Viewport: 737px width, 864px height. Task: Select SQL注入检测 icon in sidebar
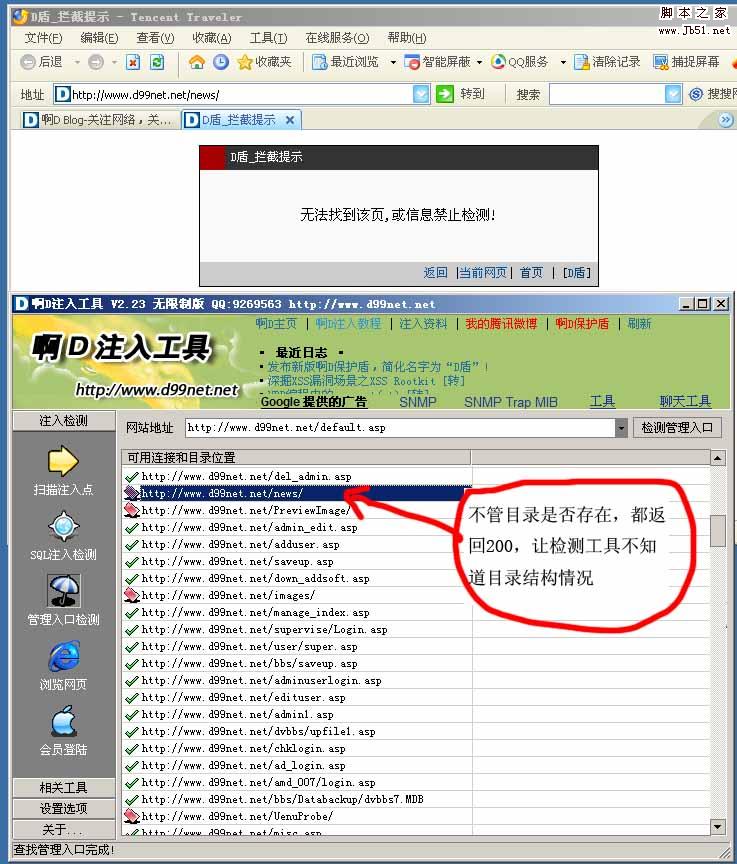click(x=63, y=526)
